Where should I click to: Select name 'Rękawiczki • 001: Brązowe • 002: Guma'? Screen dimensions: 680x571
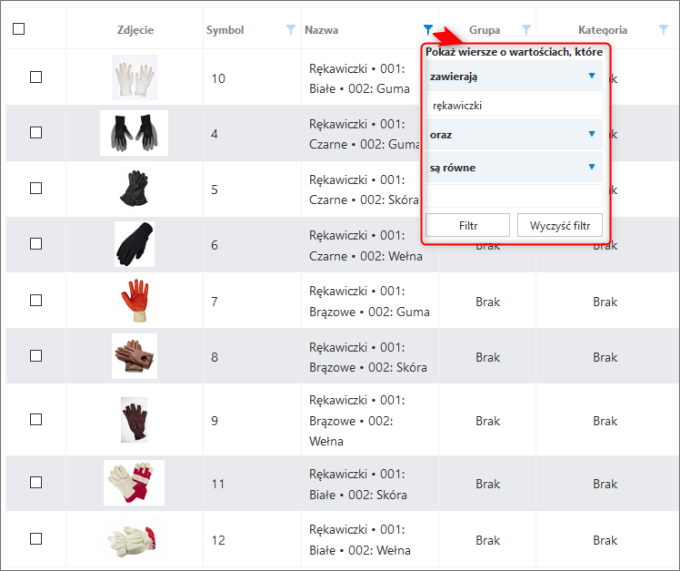(369, 301)
